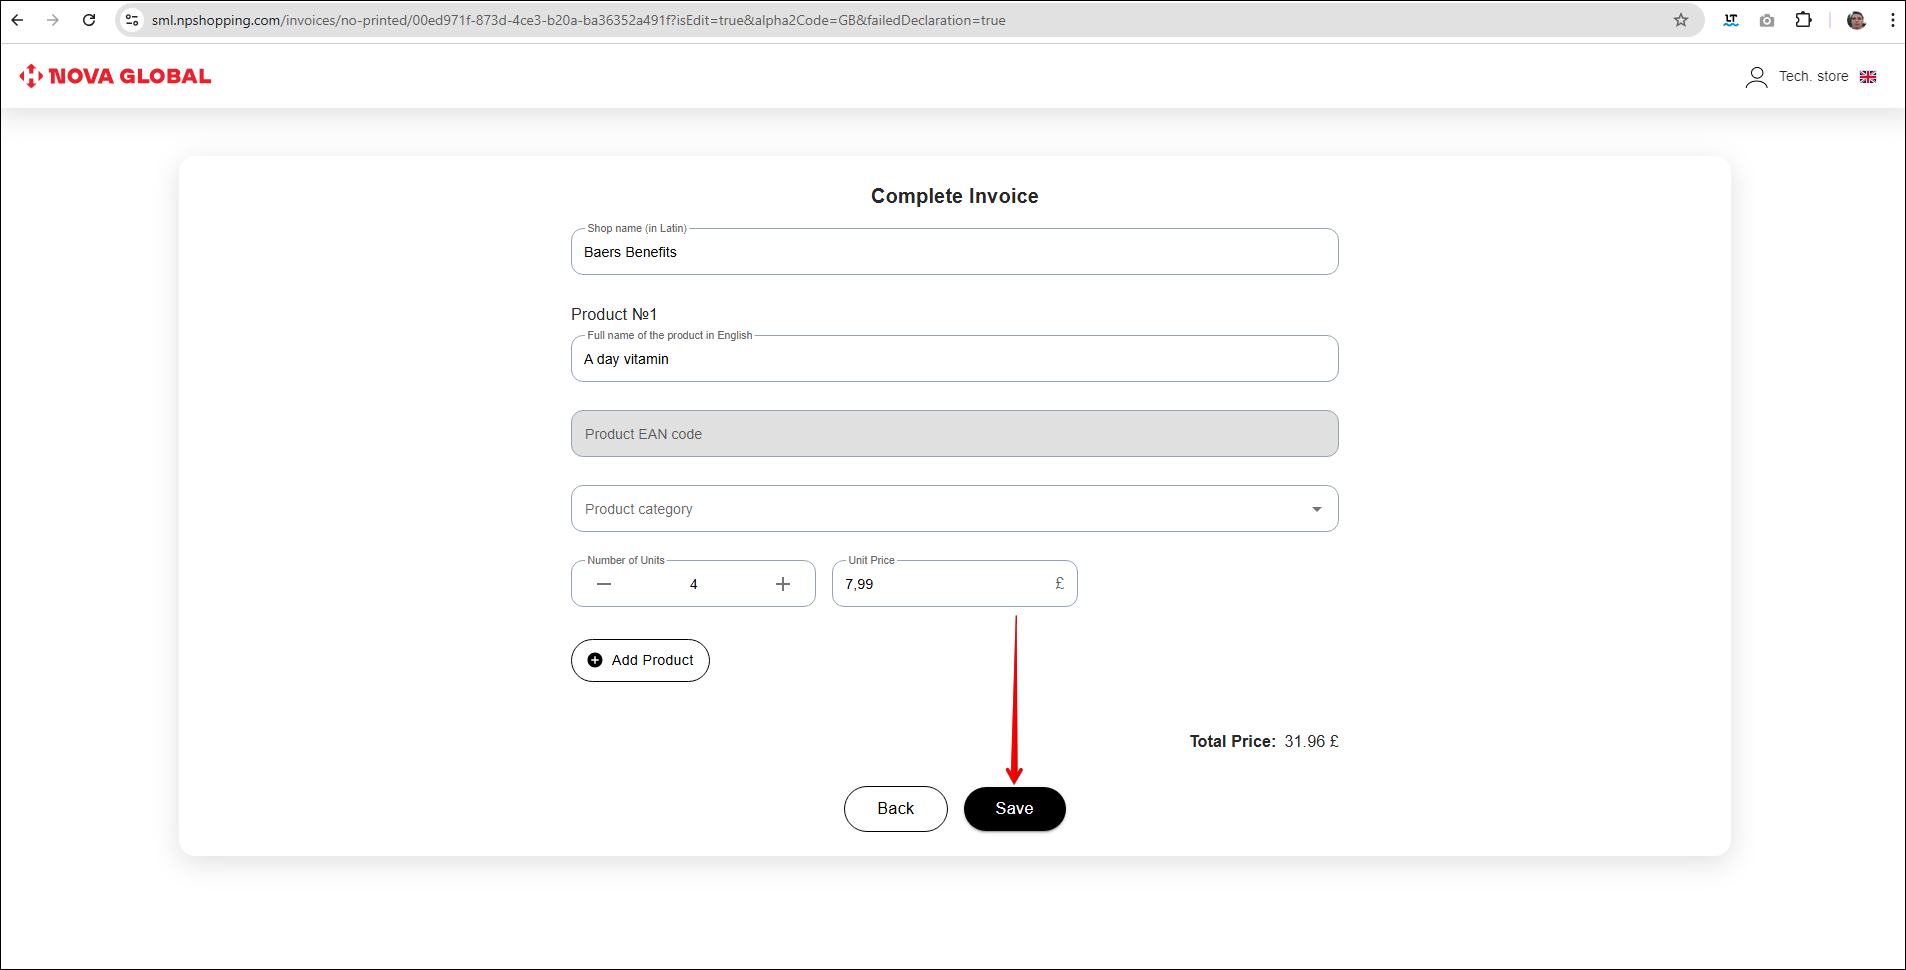This screenshot has width=1906, height=970.
Task: Reload the page in the browser
Action: (x=89, y=20)
